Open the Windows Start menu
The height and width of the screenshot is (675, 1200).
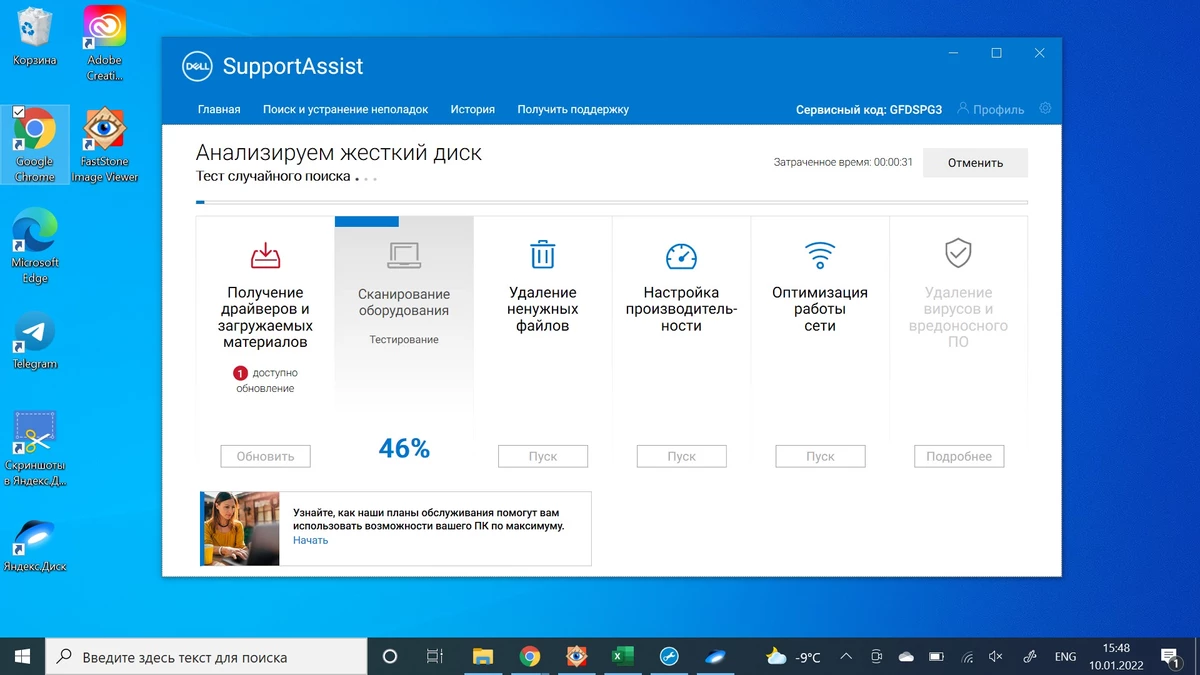coord(22,656)
